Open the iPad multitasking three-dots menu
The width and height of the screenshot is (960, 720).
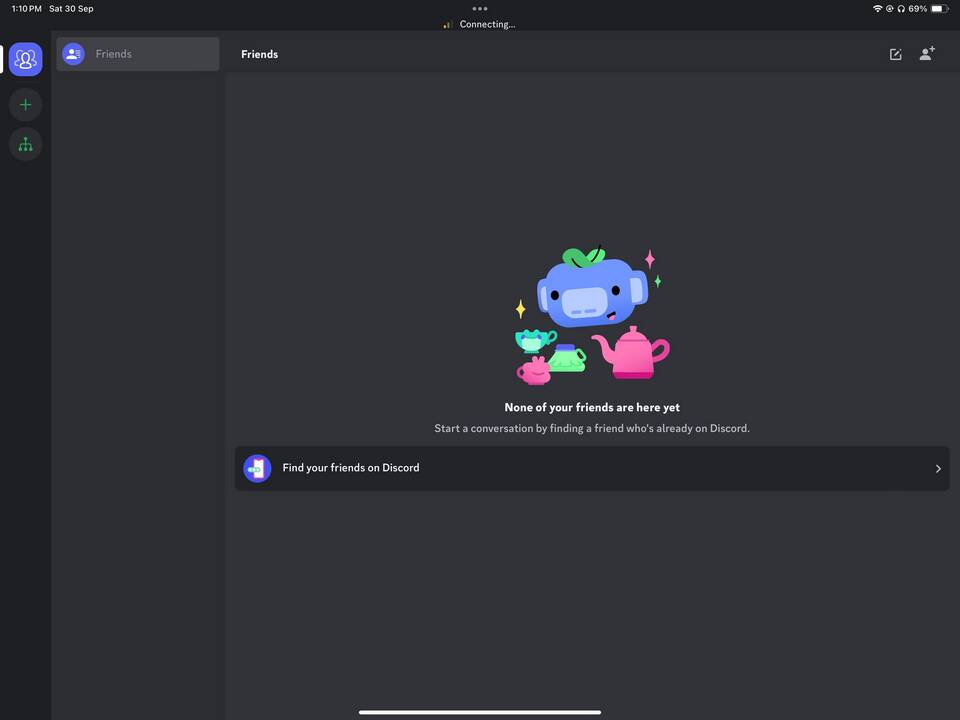point(480,9)
